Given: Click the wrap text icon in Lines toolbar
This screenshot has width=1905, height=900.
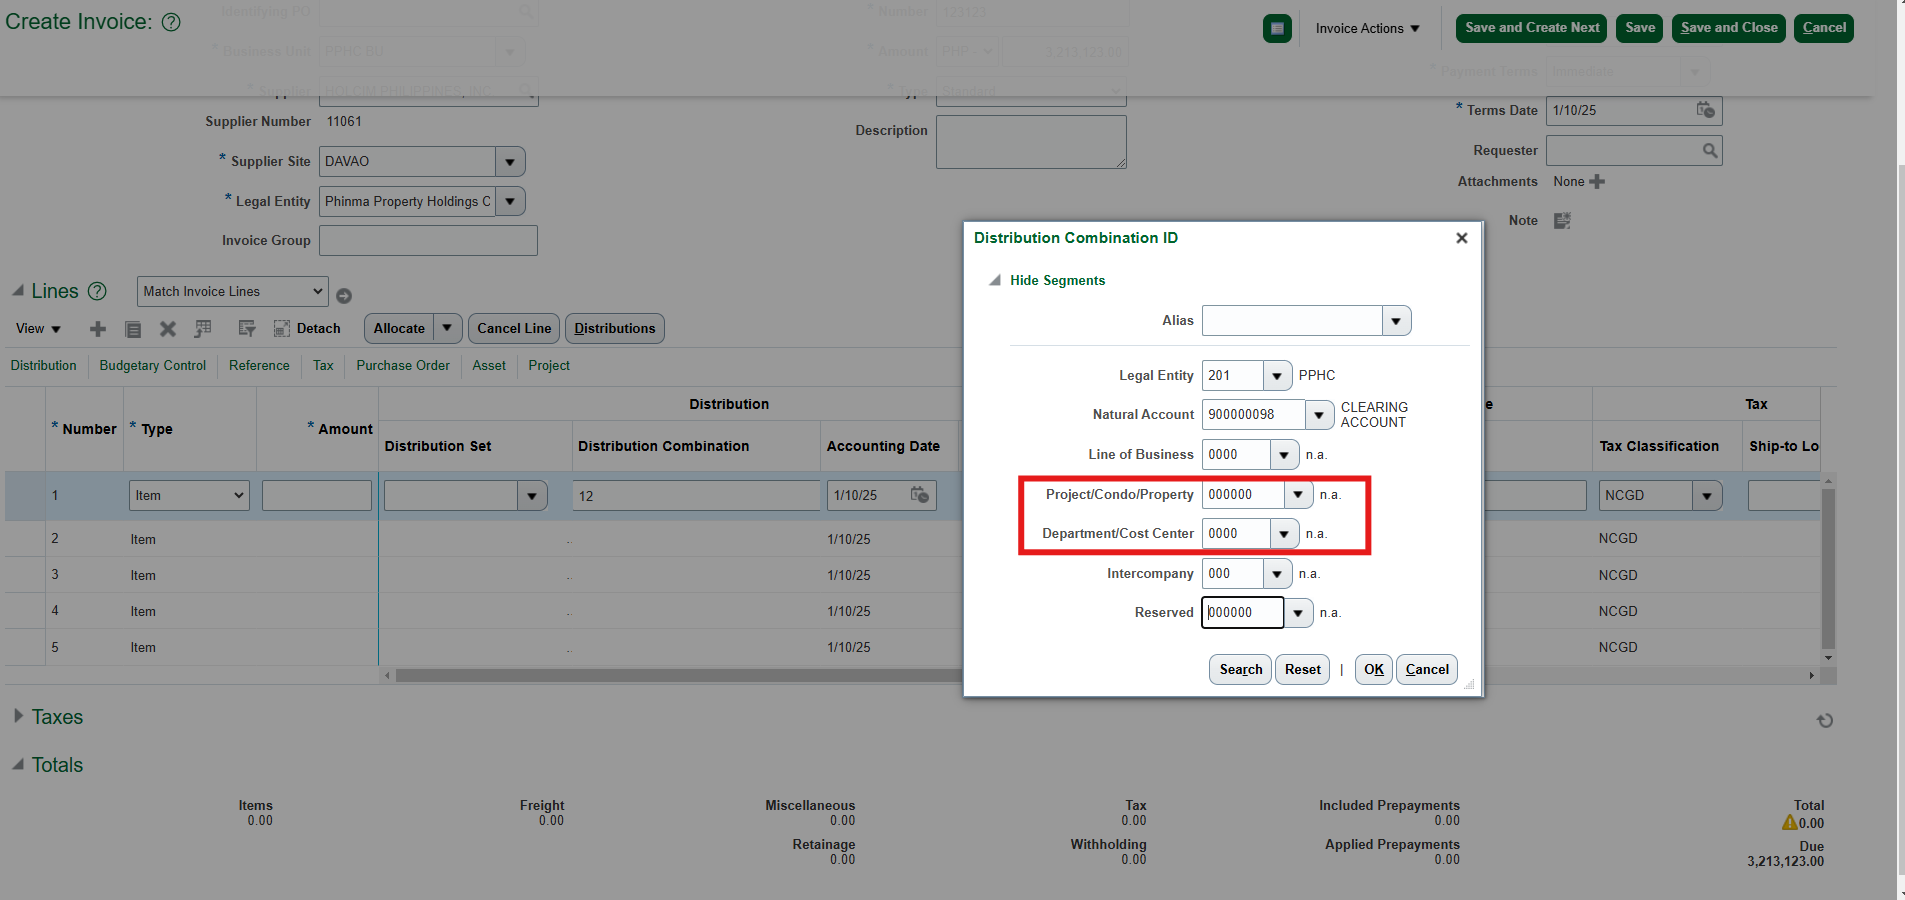Looking at the screenshot, I should click(247, 329).
